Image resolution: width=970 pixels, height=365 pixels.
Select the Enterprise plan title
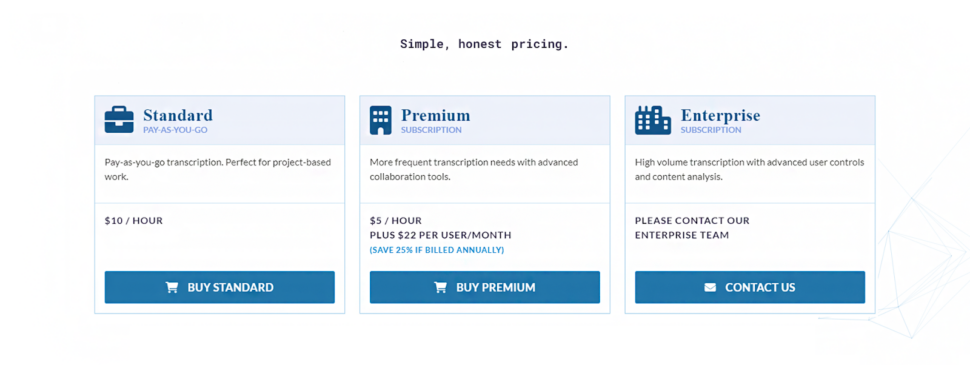721,115
